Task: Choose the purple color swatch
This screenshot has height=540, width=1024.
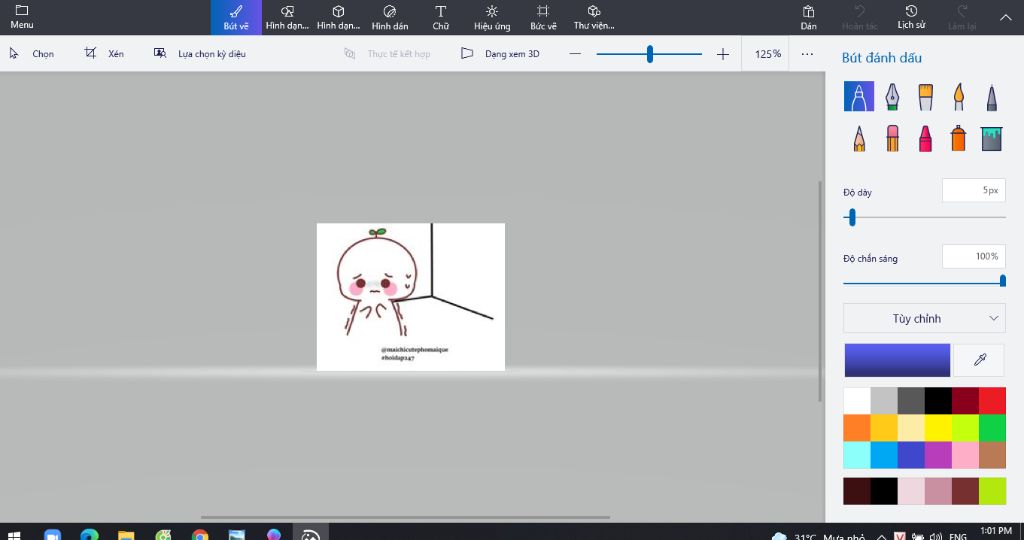Action: point(938,455)
